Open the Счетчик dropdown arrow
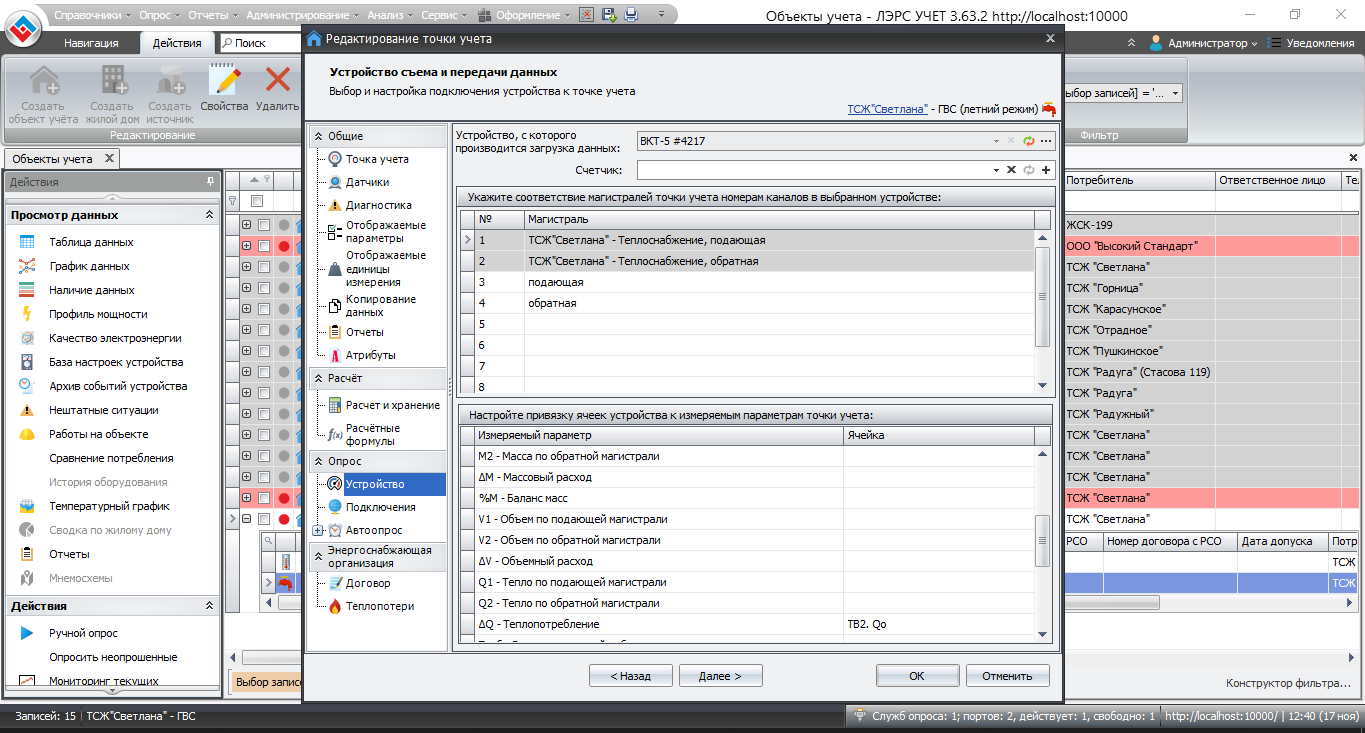Viewport: 1365px width, 733px height. [x=997, y=170]
